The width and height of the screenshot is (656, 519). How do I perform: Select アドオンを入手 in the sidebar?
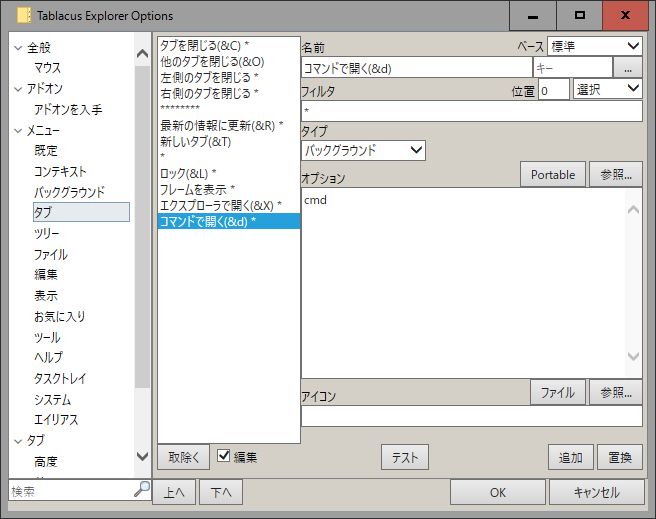point(68,109)
